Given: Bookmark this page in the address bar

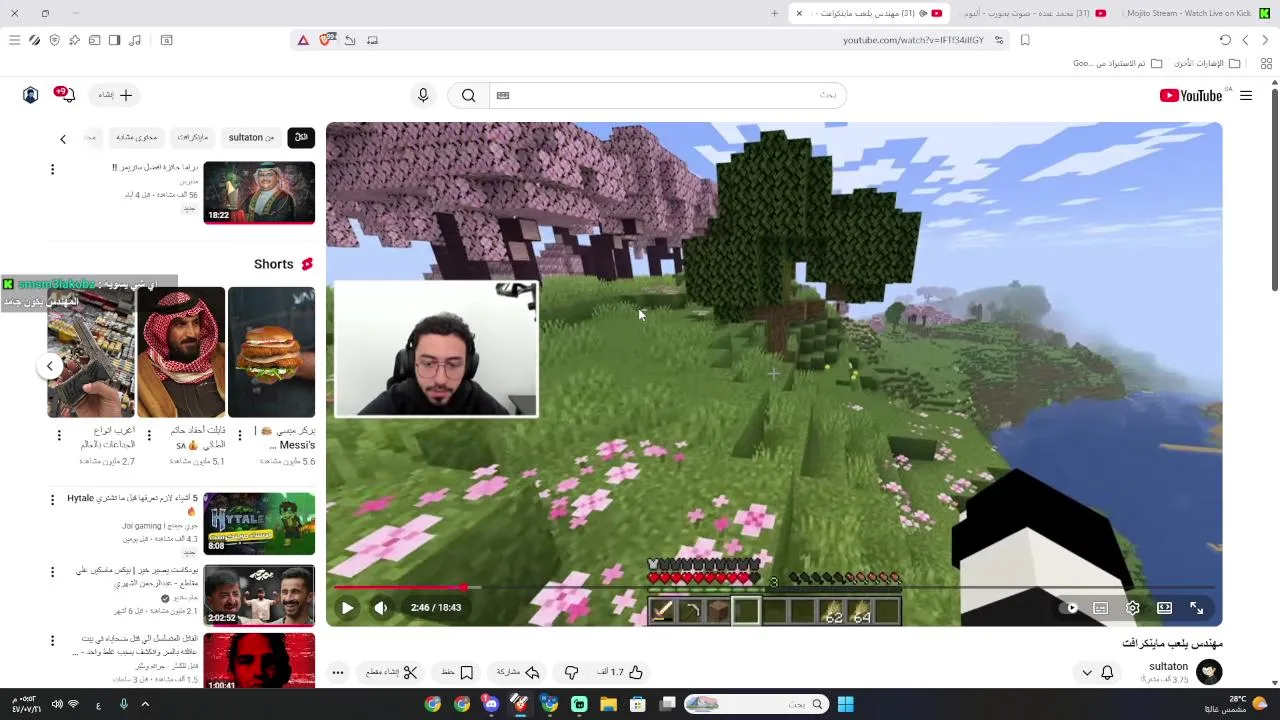Looking at the screenshot, I should coord(1025,40).
